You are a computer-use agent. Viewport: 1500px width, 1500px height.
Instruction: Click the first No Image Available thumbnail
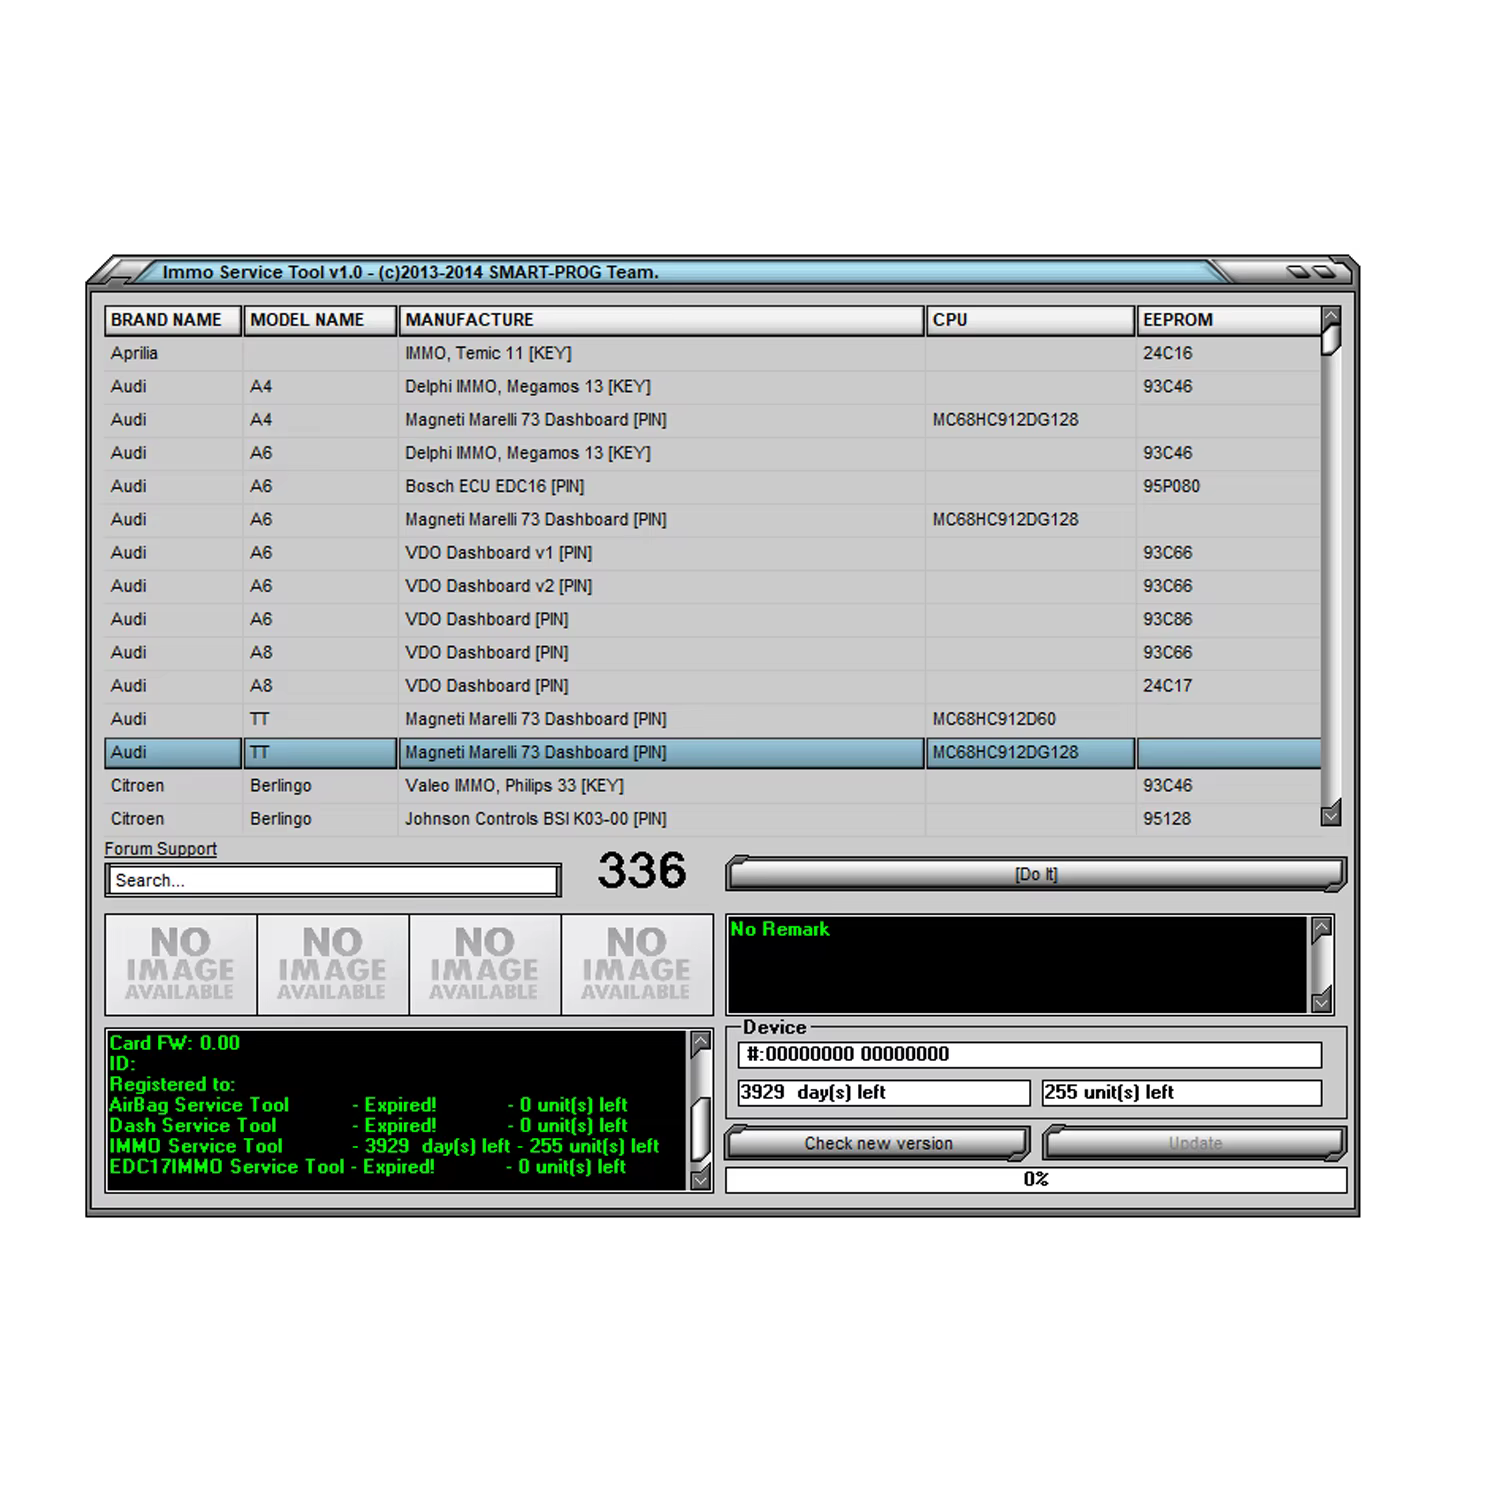click(181, 965)
